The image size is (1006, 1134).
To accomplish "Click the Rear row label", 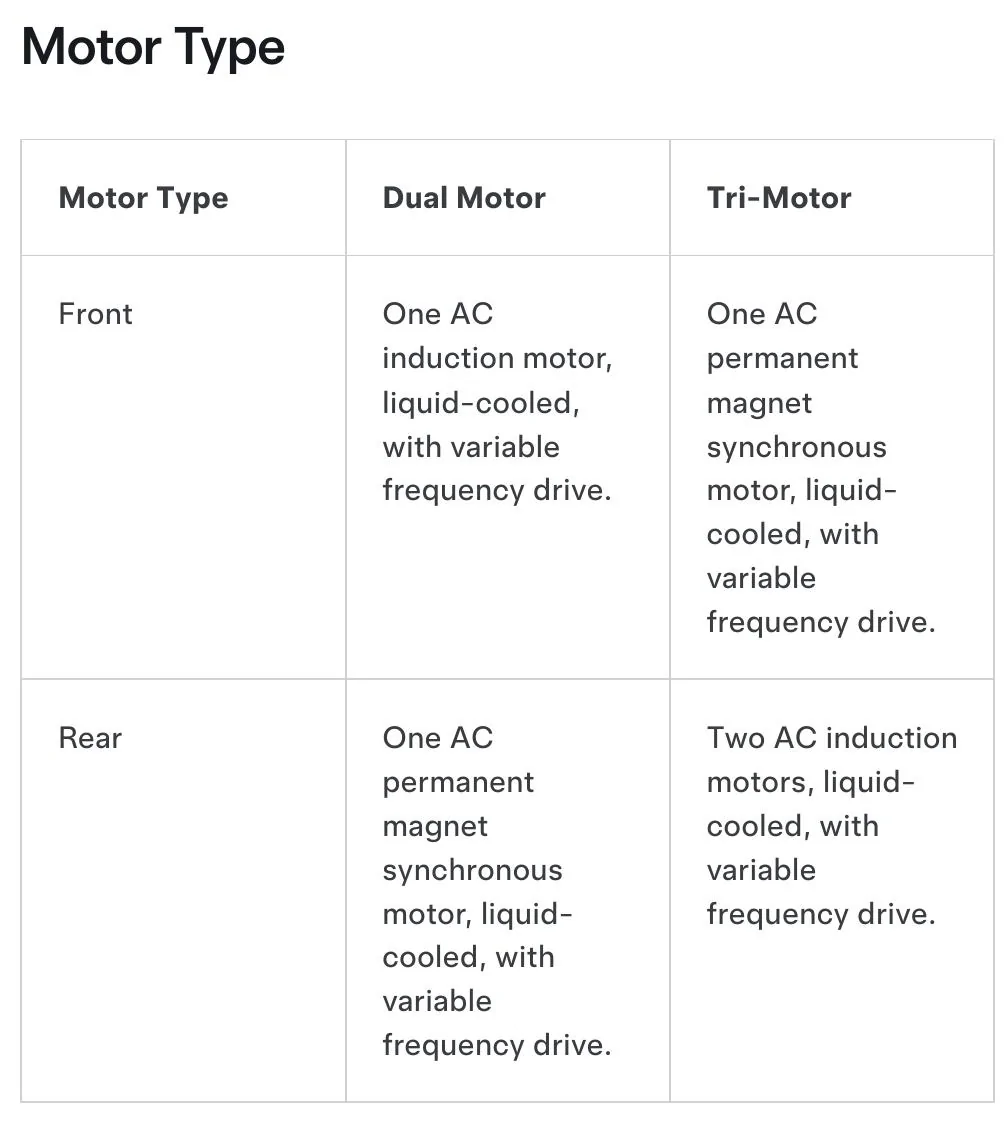I will [90, 738].
